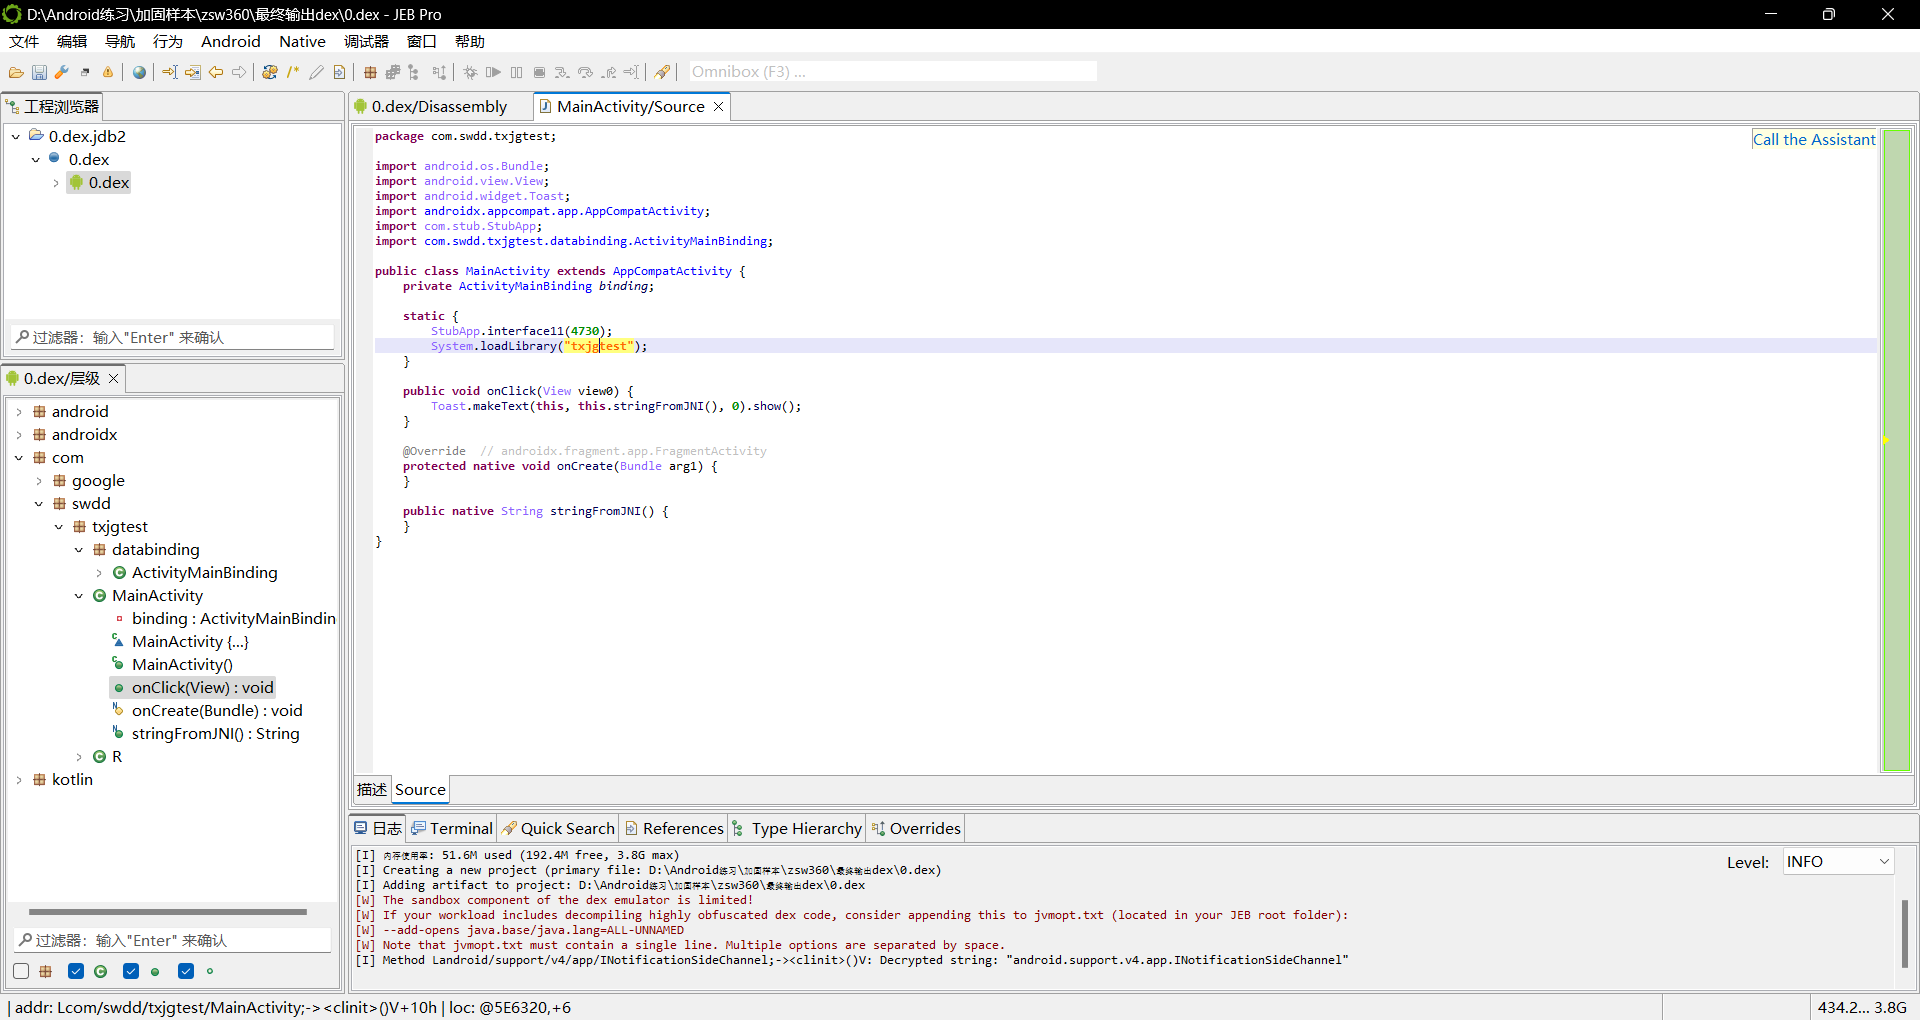Click the create package grid icon
Image resolution: width=1920 pixels, height=1020 pixels.
coord(370,72)
